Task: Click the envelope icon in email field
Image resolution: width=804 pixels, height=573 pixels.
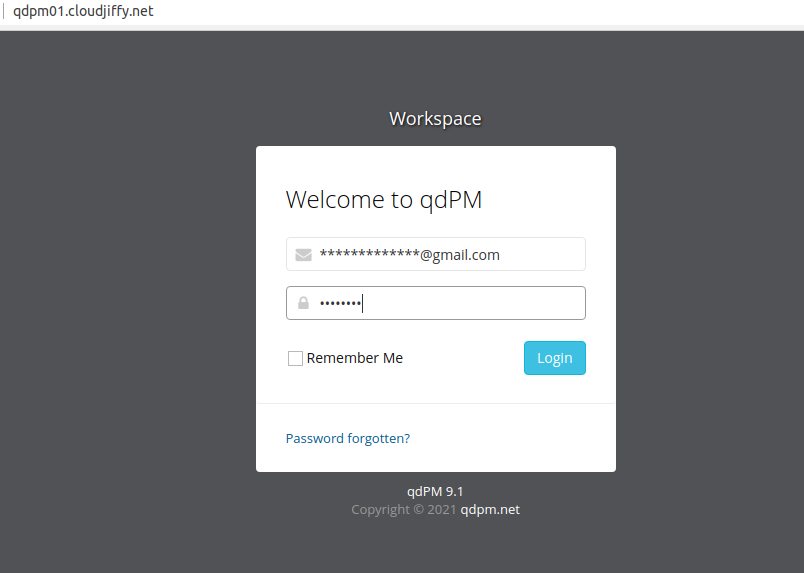Action: point(303,255)
